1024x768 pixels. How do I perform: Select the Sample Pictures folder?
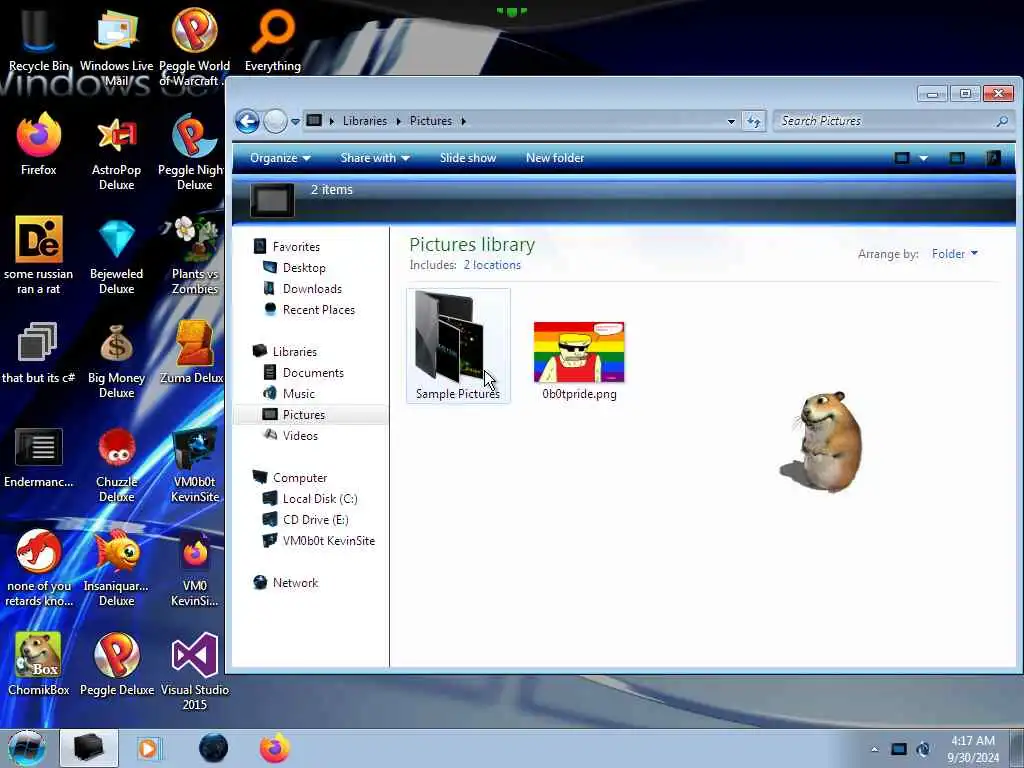click(458, 345)
